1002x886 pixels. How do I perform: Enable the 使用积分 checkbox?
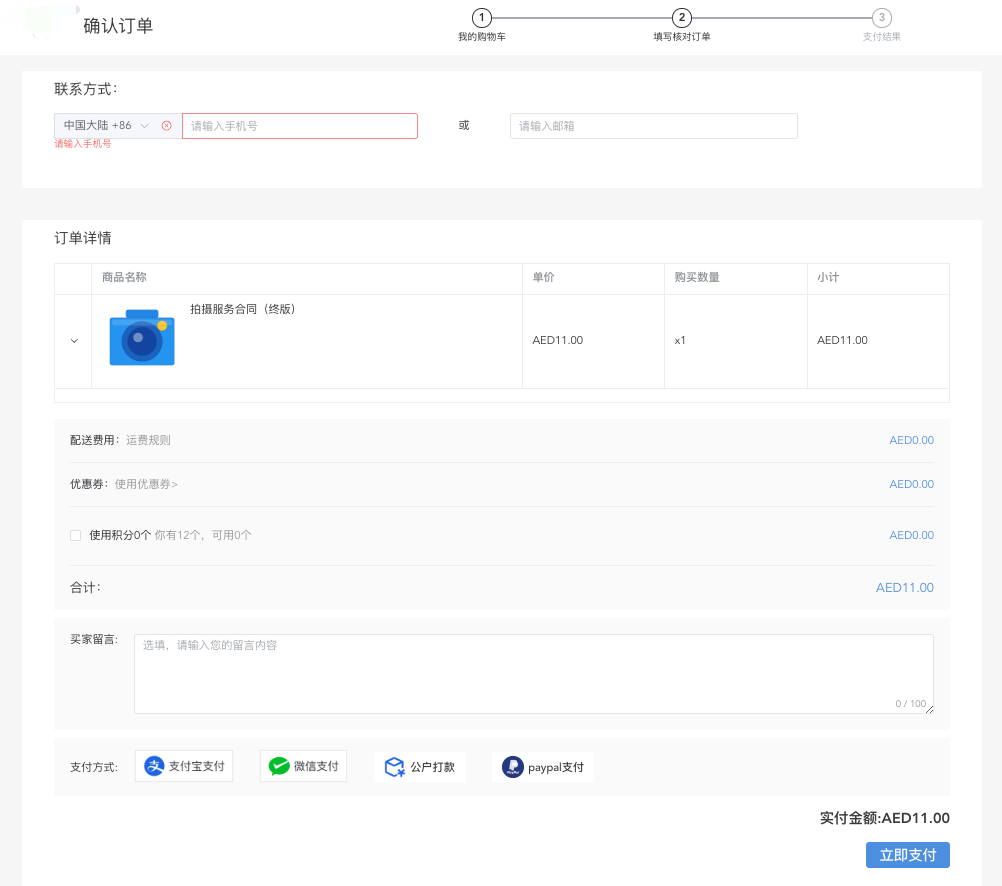(75, 536)
